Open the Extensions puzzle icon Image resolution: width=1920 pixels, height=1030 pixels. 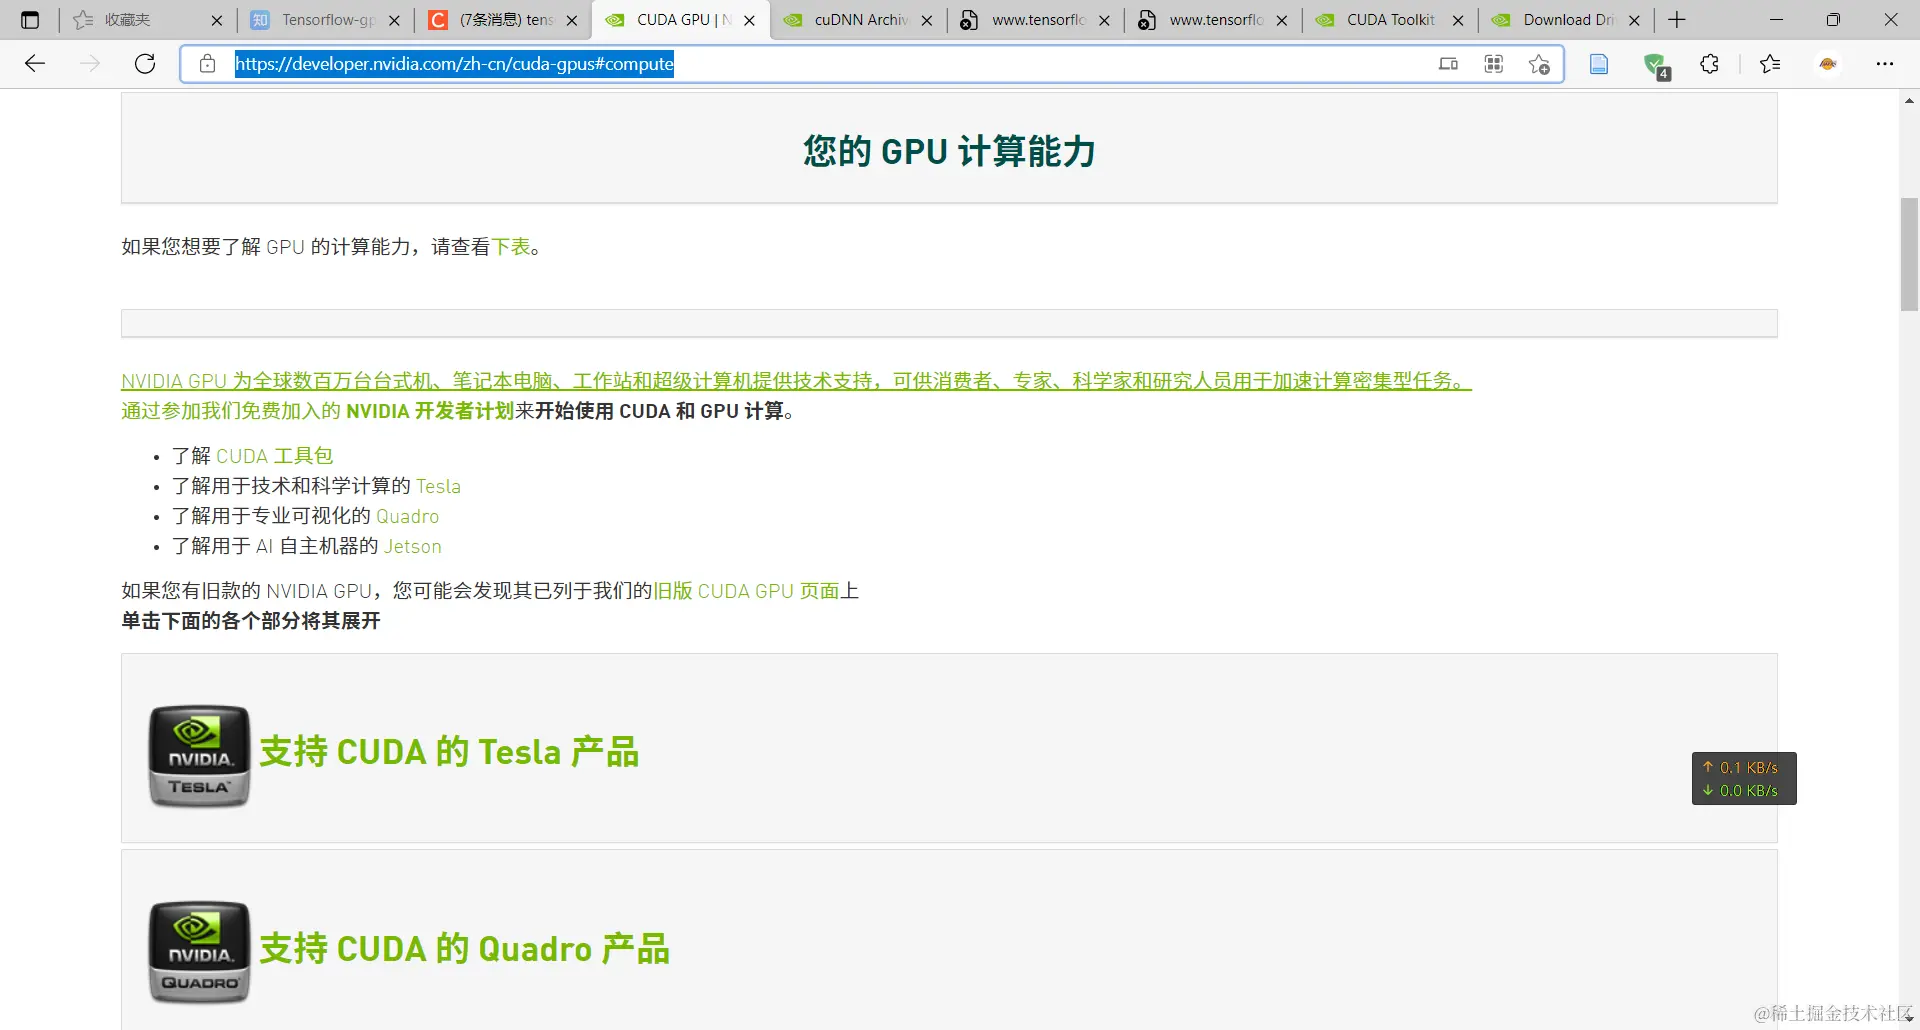pos(1710,64)
